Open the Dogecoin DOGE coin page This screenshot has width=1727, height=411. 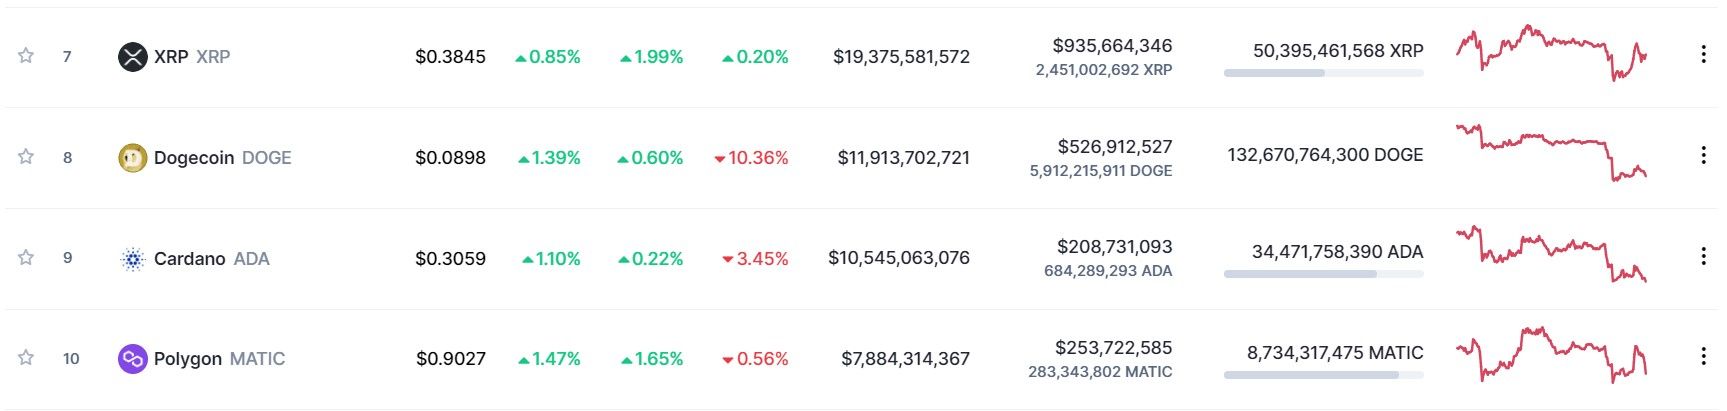click(223, 158)
